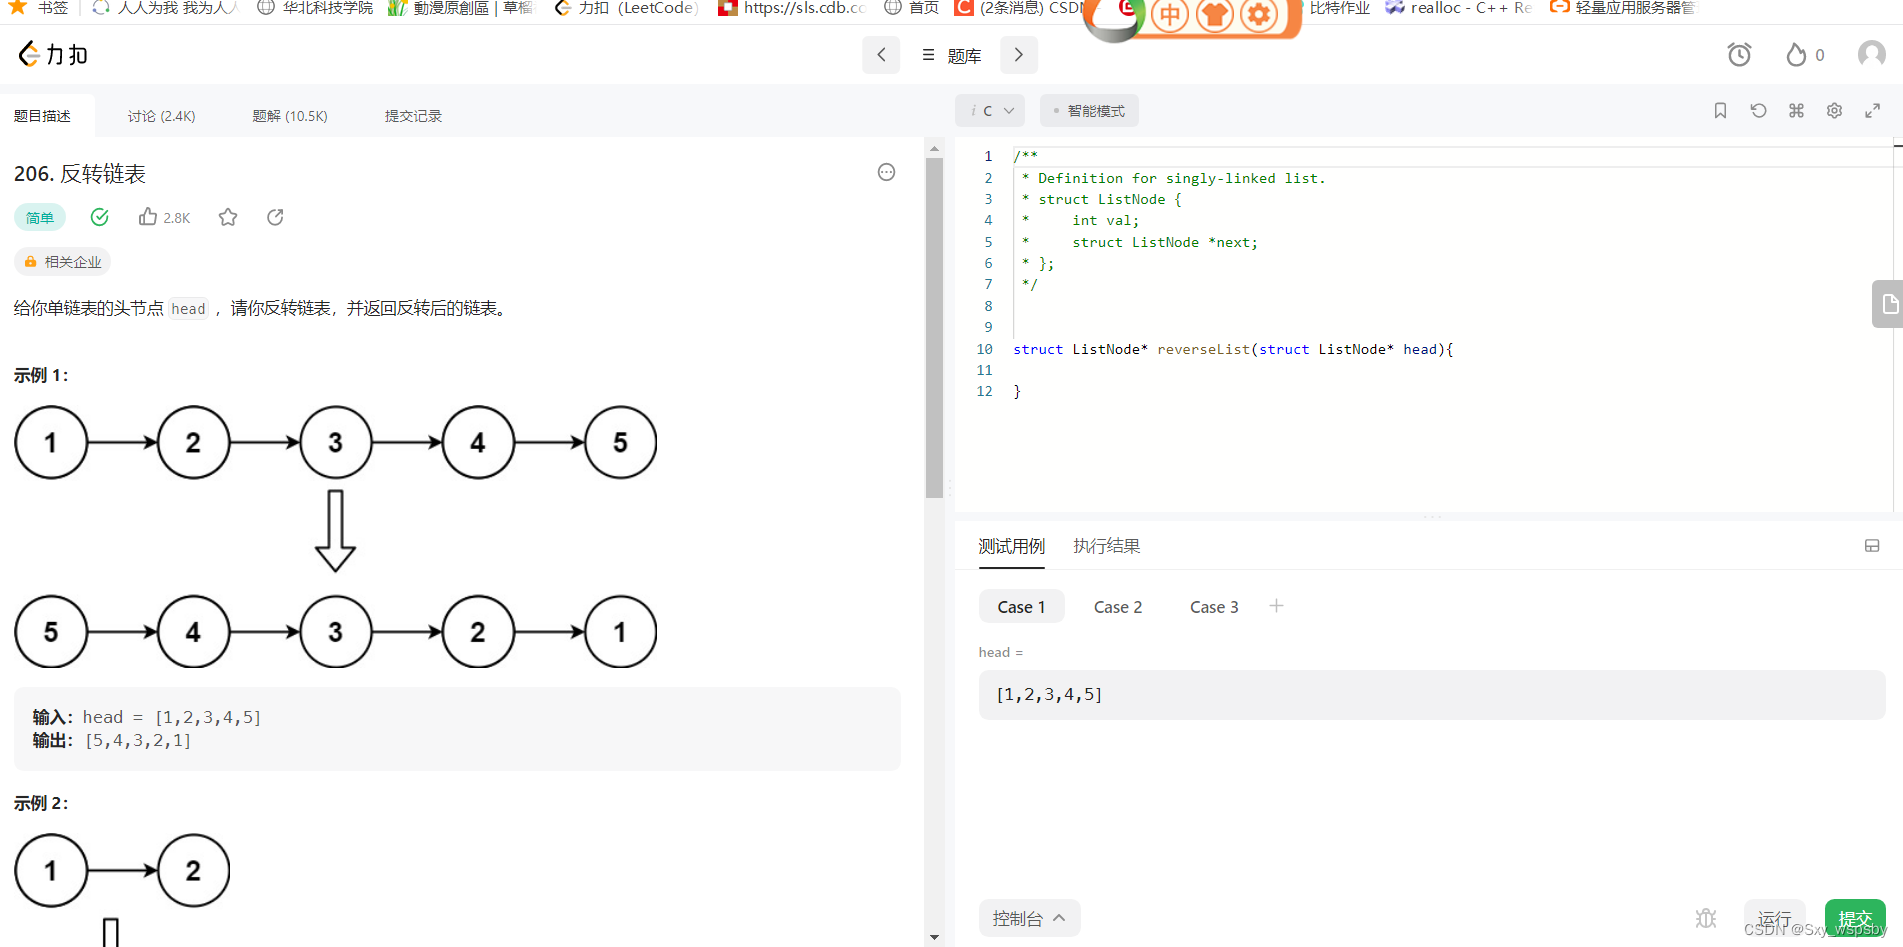
Task: Favorite the problem with star icon
Action: 228,217
